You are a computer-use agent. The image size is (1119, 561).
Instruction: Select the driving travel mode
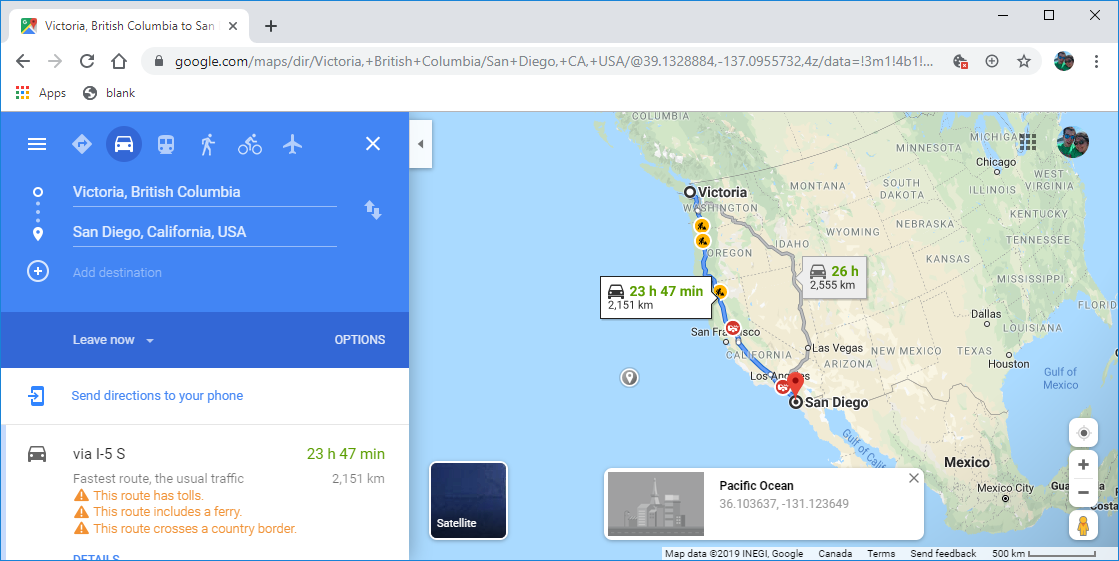click(123, 144)
